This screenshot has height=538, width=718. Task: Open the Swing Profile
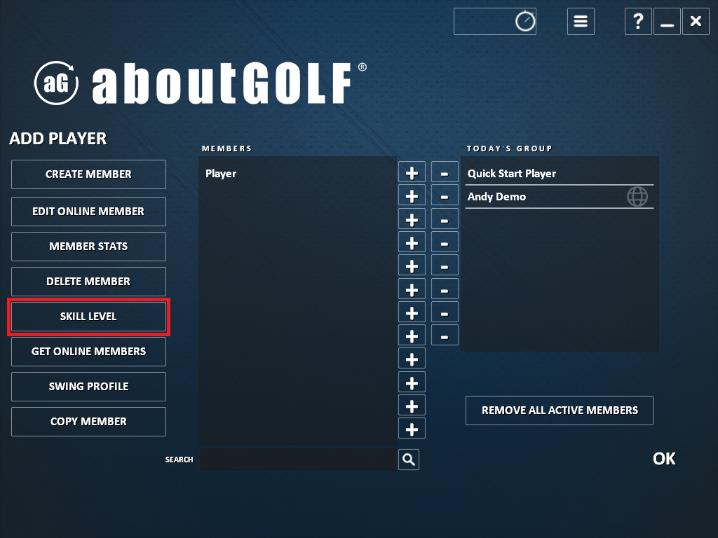(88, 386)
